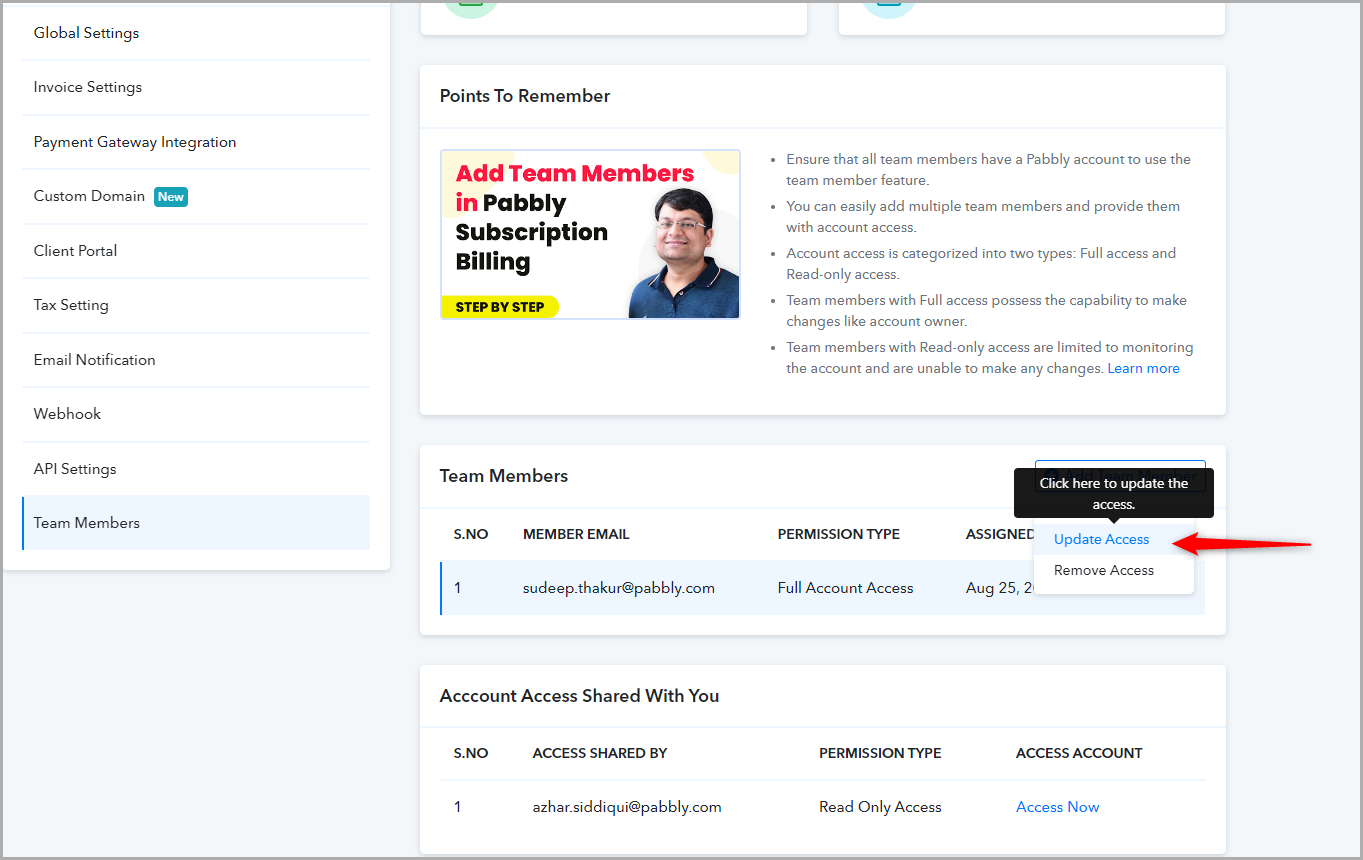
Task: Open API Settings
Action: (x=196, y=469)
